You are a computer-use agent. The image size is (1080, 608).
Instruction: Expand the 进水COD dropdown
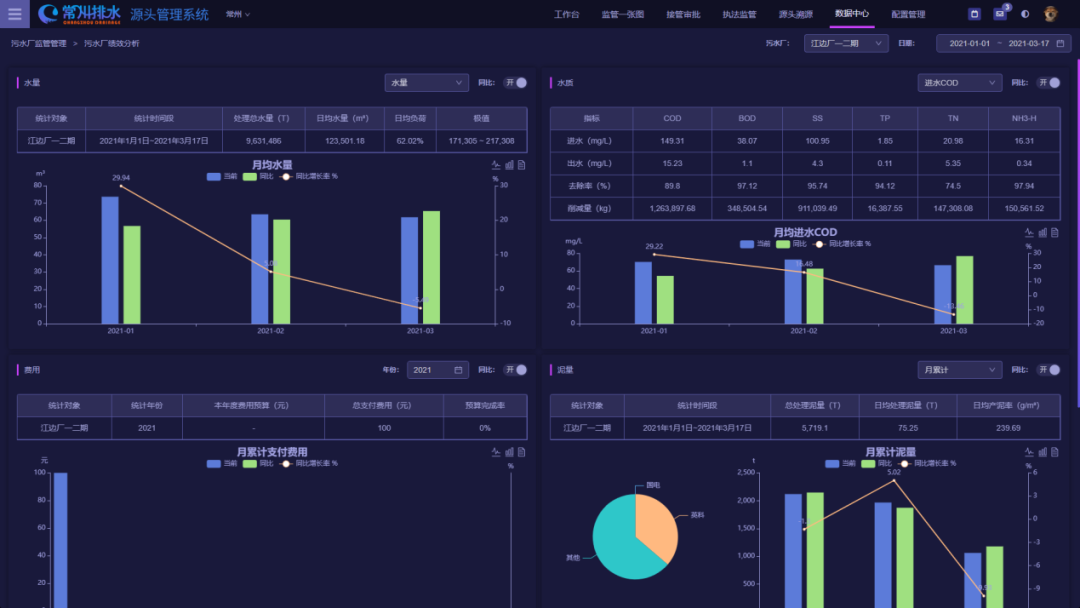(x=959, y=83)
